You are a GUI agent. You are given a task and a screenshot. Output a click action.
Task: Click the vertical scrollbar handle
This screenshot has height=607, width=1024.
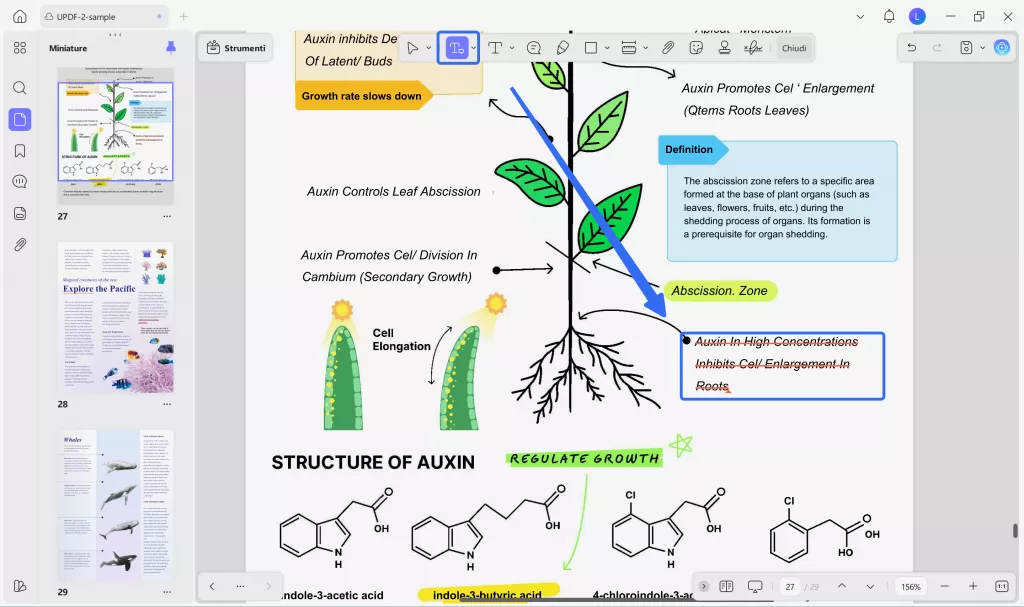pos(1015,531)
